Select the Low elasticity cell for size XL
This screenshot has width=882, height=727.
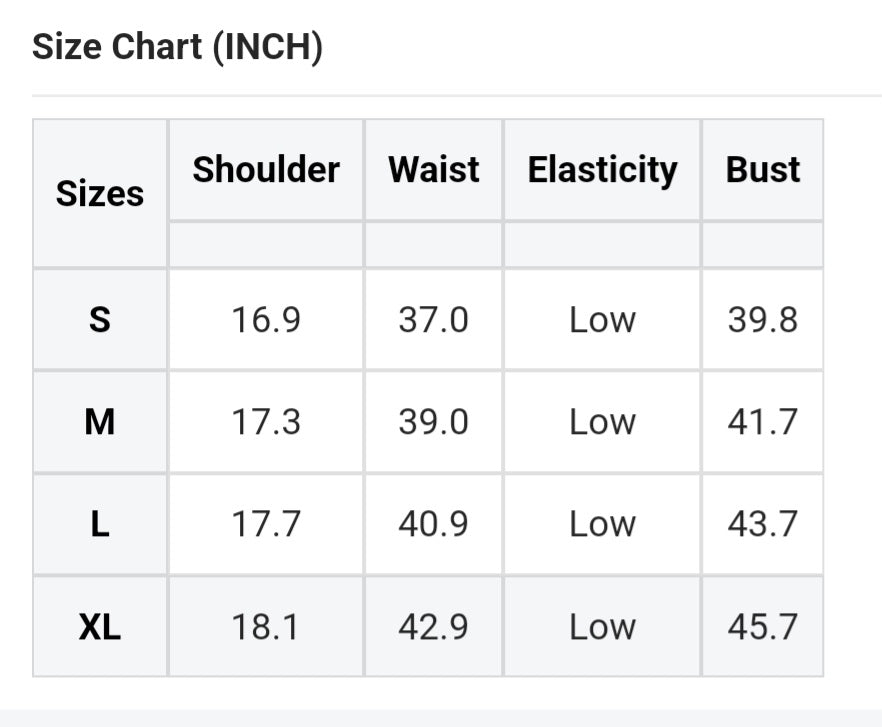[x=602, y=627]
